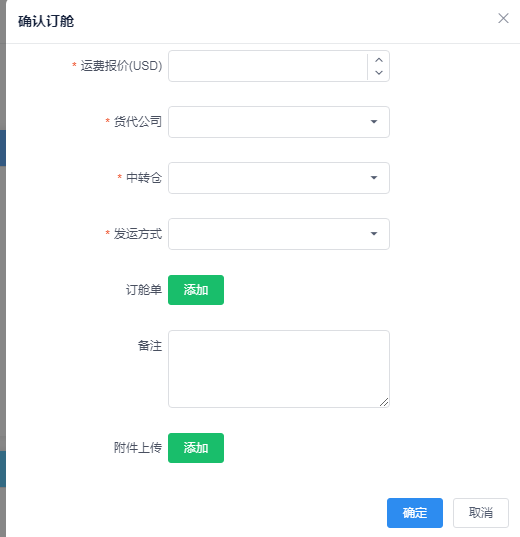Image resolution: width=520 pixels, height=537 pixels.
Task: Increase 运费报价 with the up arrow
Action: 379,60
